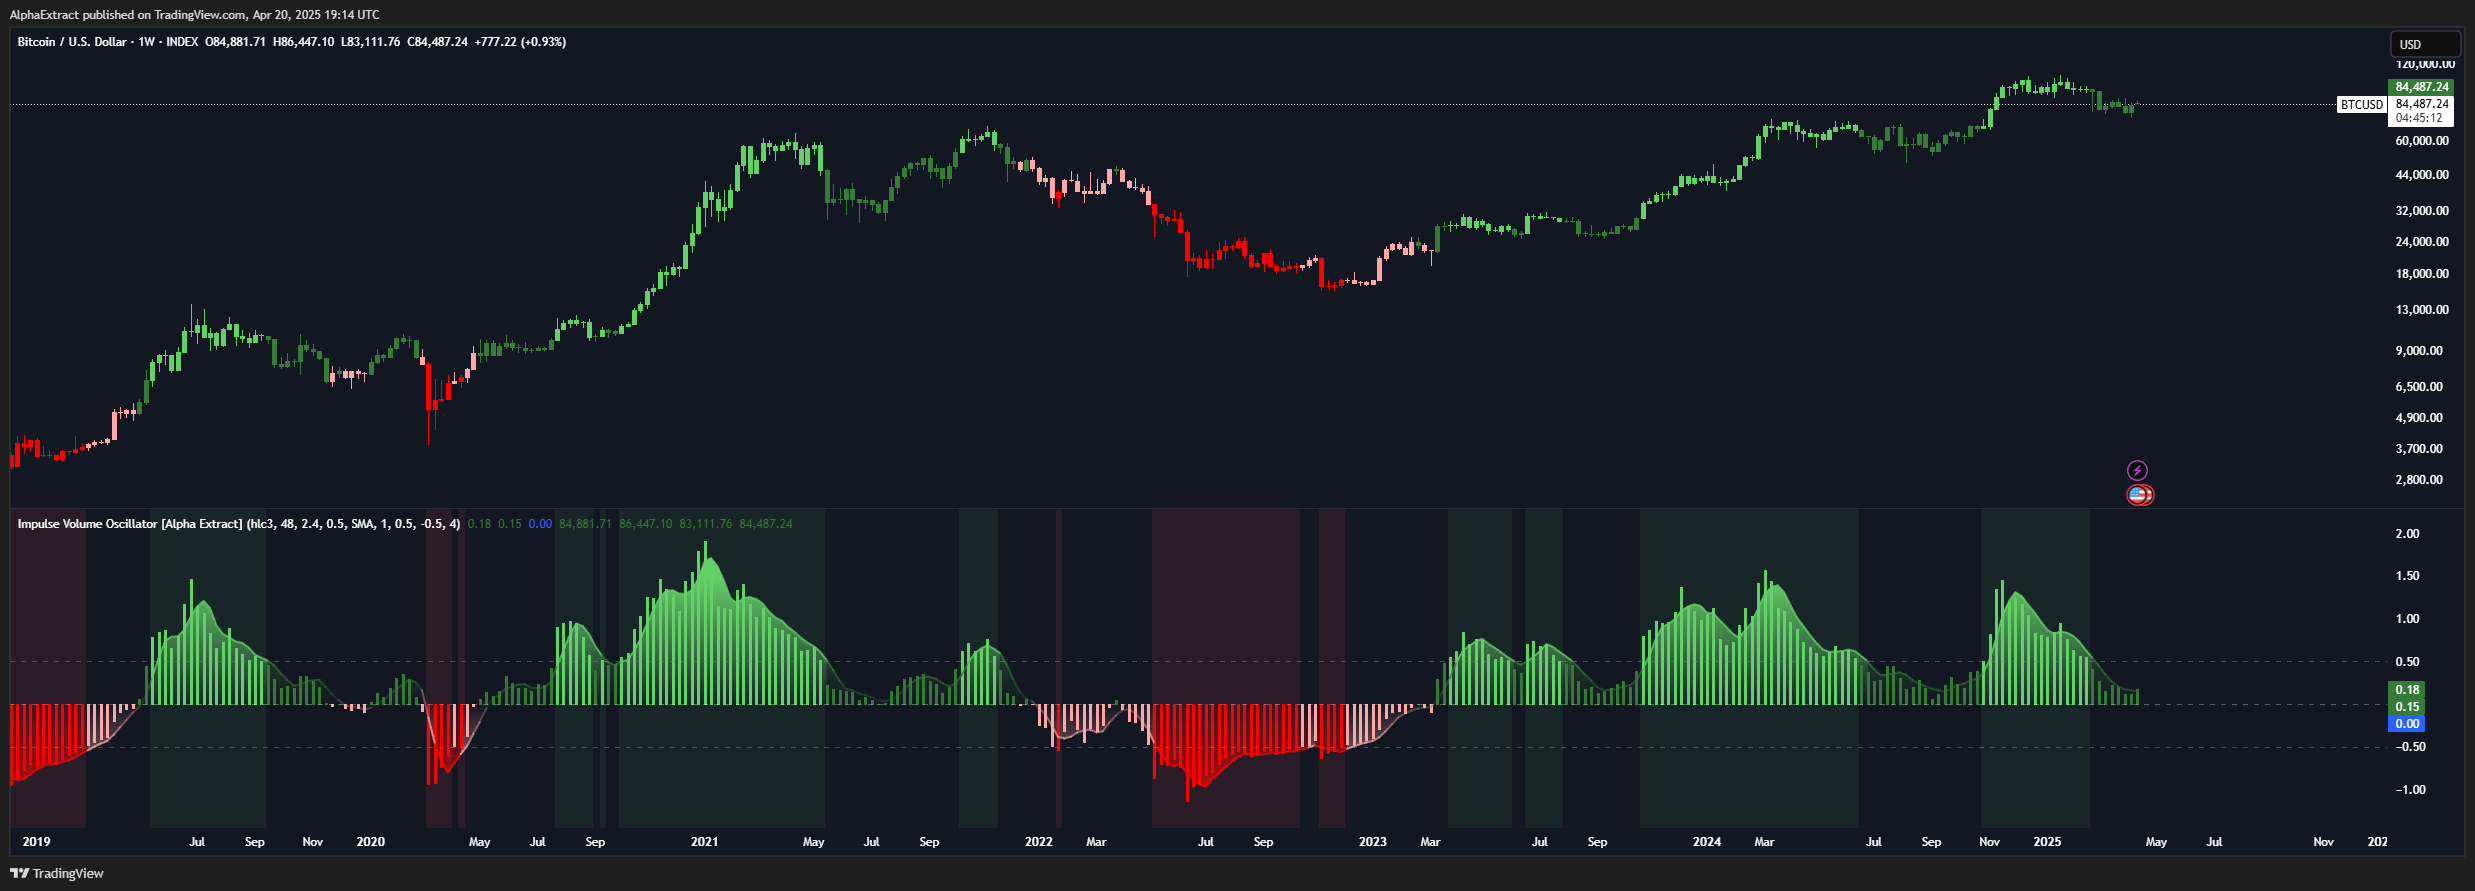Click the green 0.18 oscillator axis label
Viewport: 2475px width, 891px height.
coord(2408,690)
